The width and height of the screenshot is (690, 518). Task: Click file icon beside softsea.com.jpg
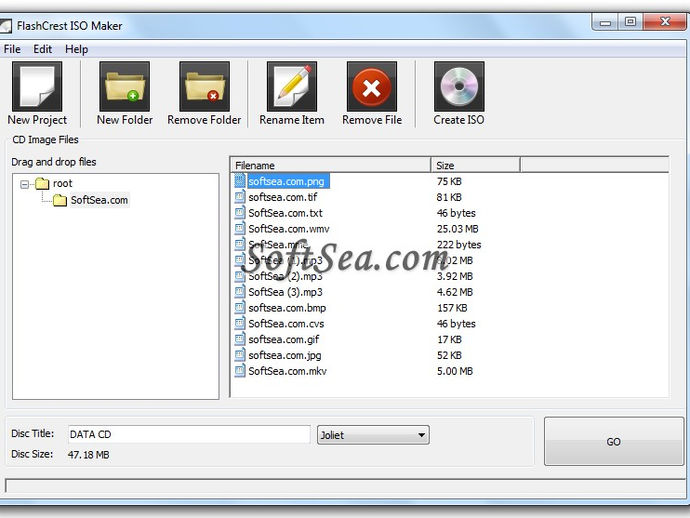(239, 355)
